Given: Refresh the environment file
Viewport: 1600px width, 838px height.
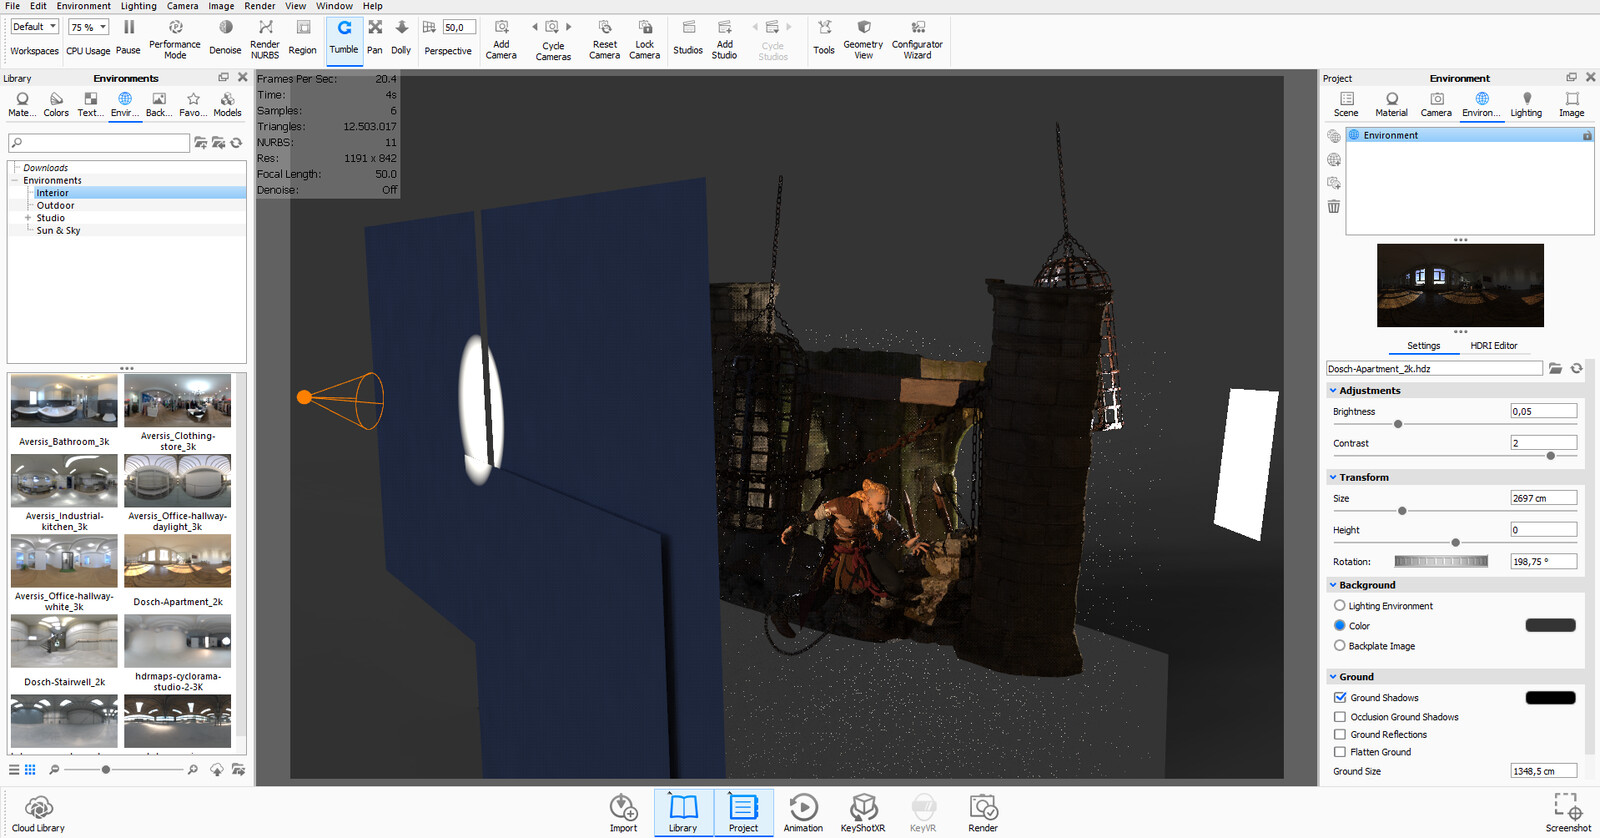Looking at the screenshot, I should 1577,369.
